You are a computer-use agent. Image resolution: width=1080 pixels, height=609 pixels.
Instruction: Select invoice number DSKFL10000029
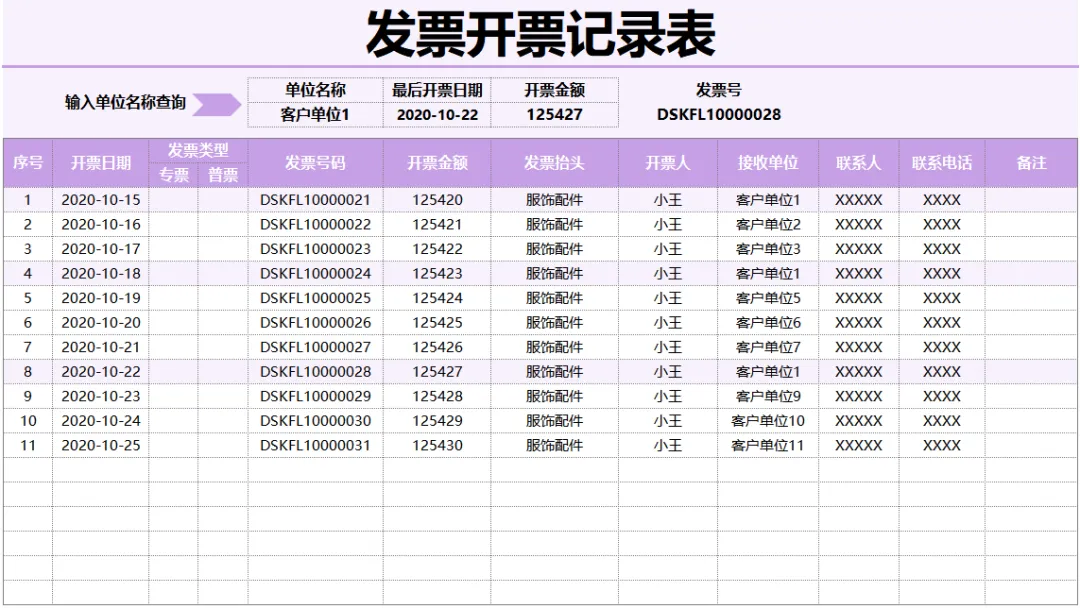pos(315,396)
